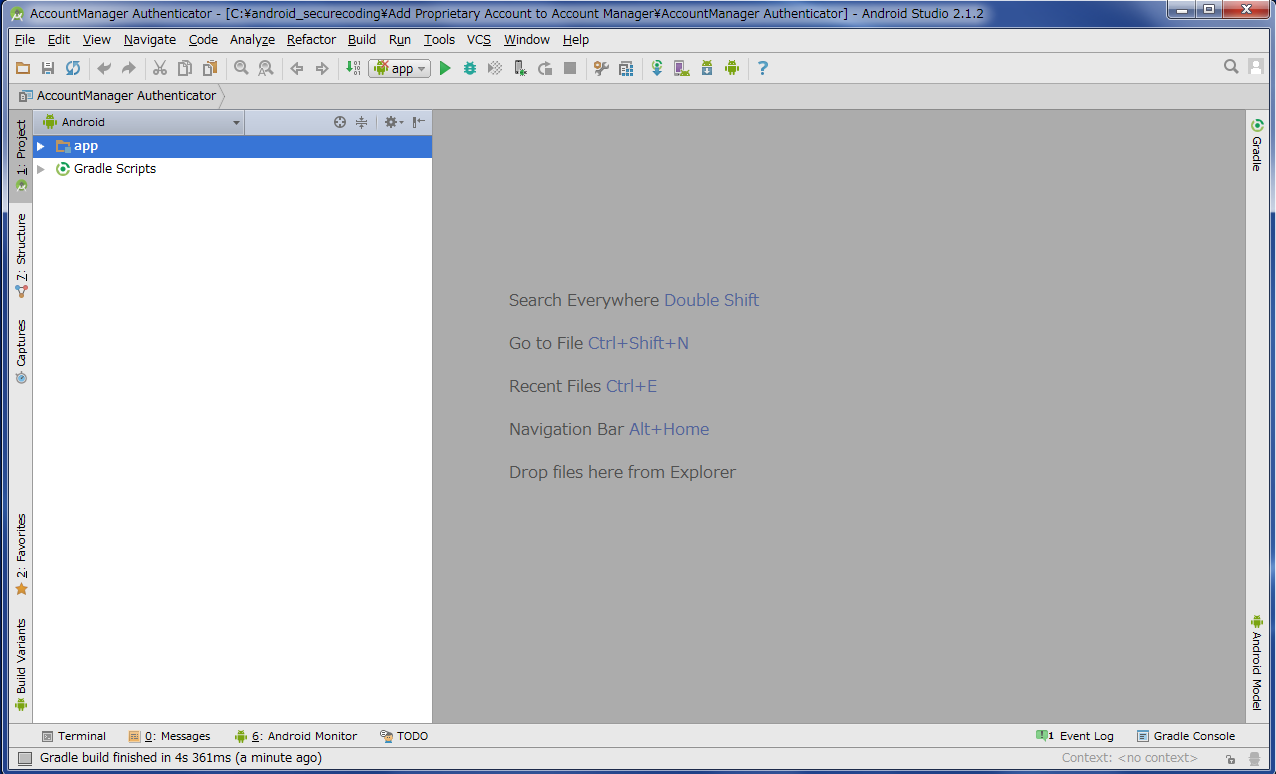The height and width of the screenshot is (774, 1276).
Task: Open the VCS menu
Action: click(x=479, y=40)
